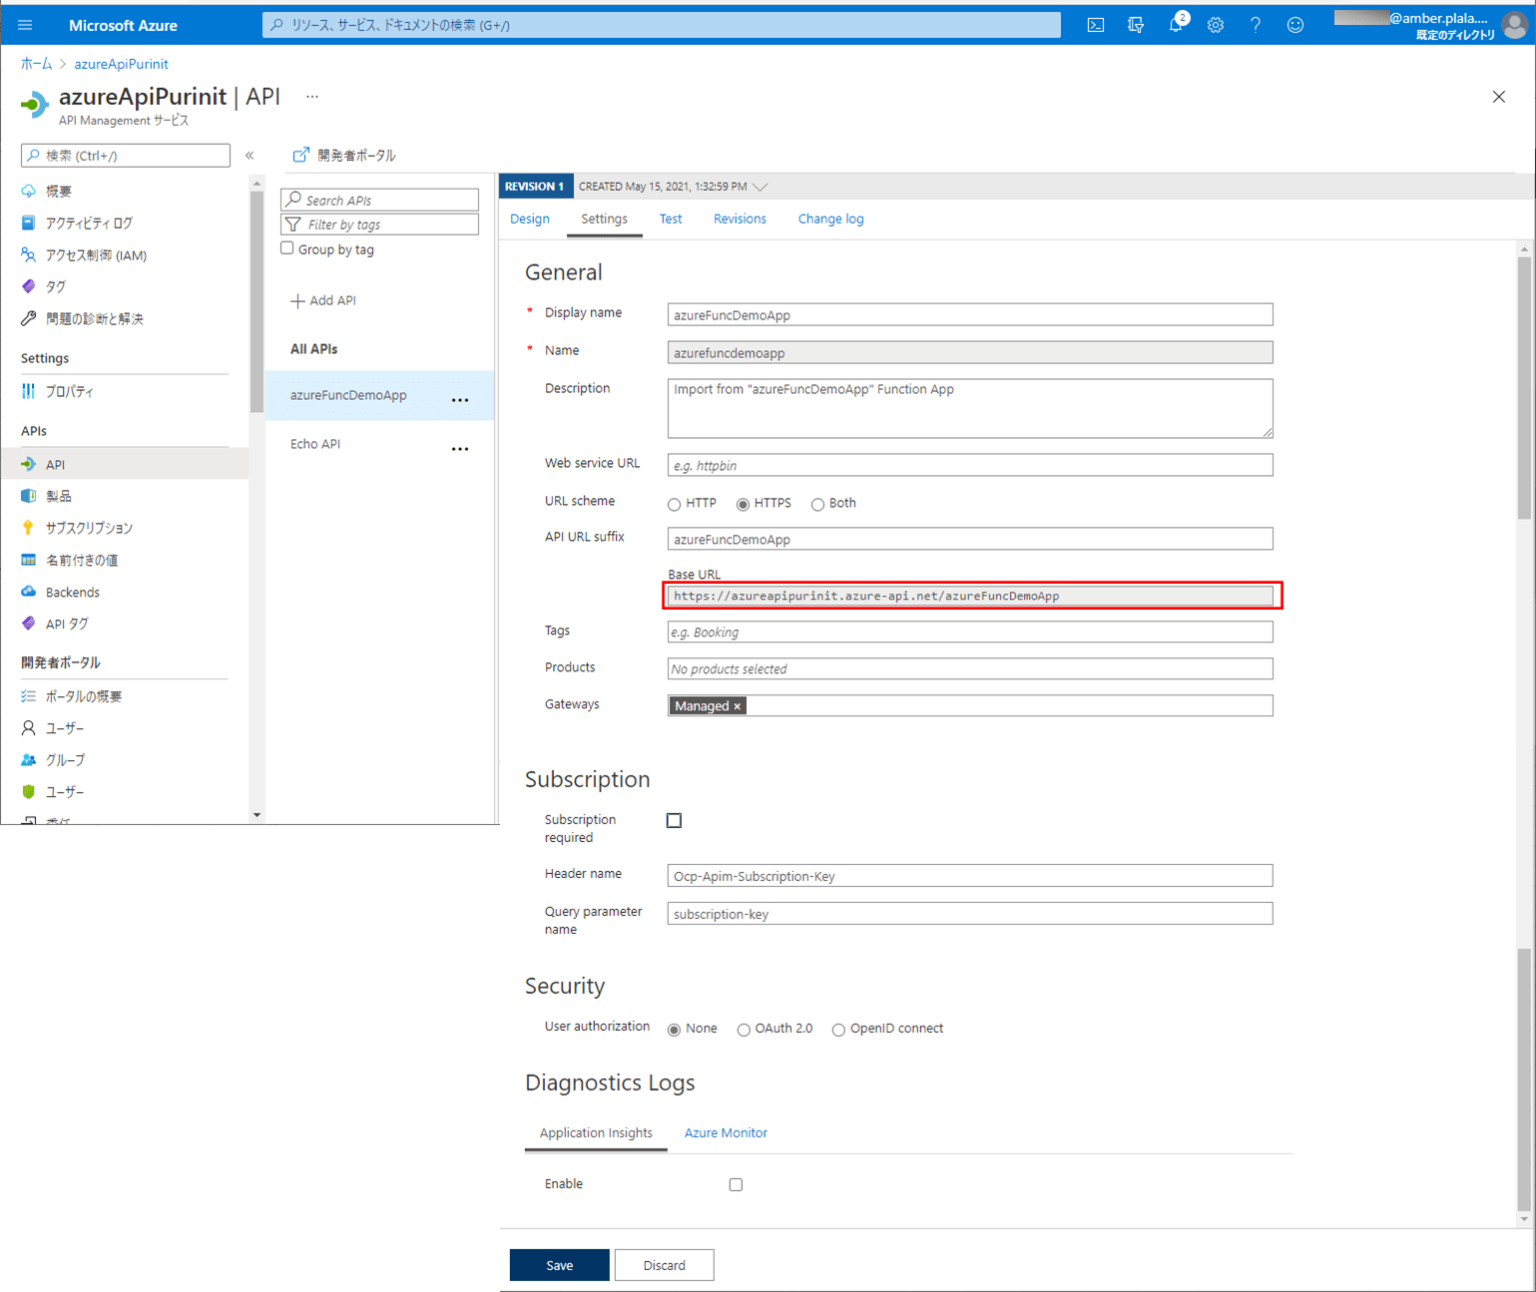The image size is (1536, 1292).
Task: Open サブスクリプション in the sidebar
Action: click(x=88, y=527)
